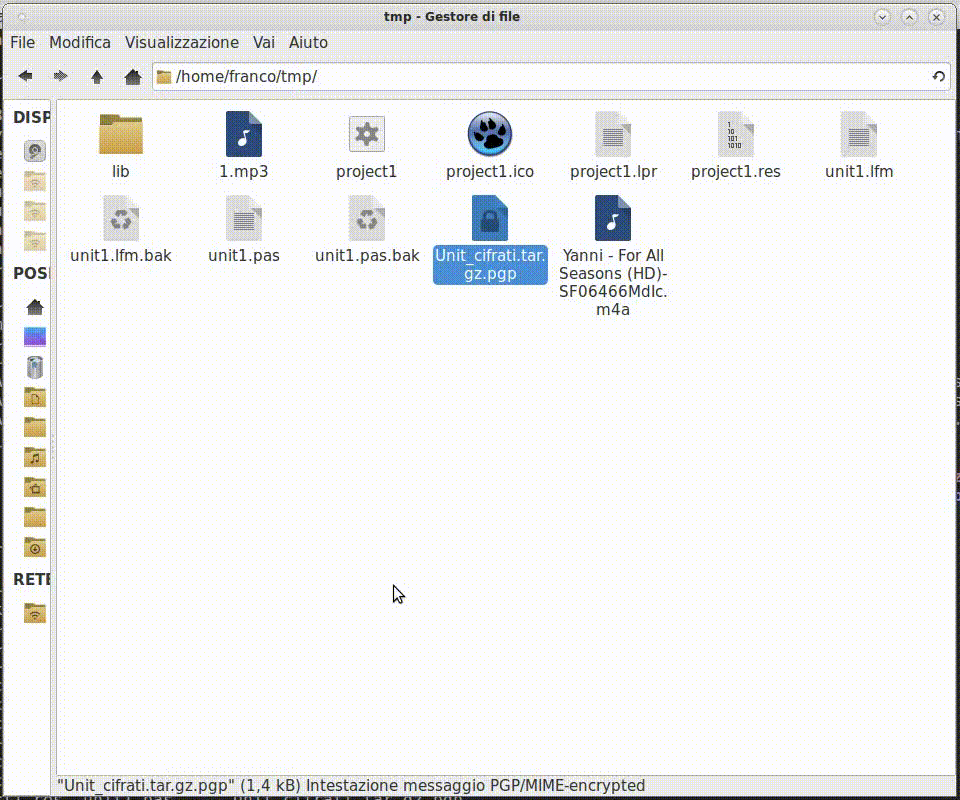Click the home folder toolbar icon
960x800 pixels.
(133, 76)
